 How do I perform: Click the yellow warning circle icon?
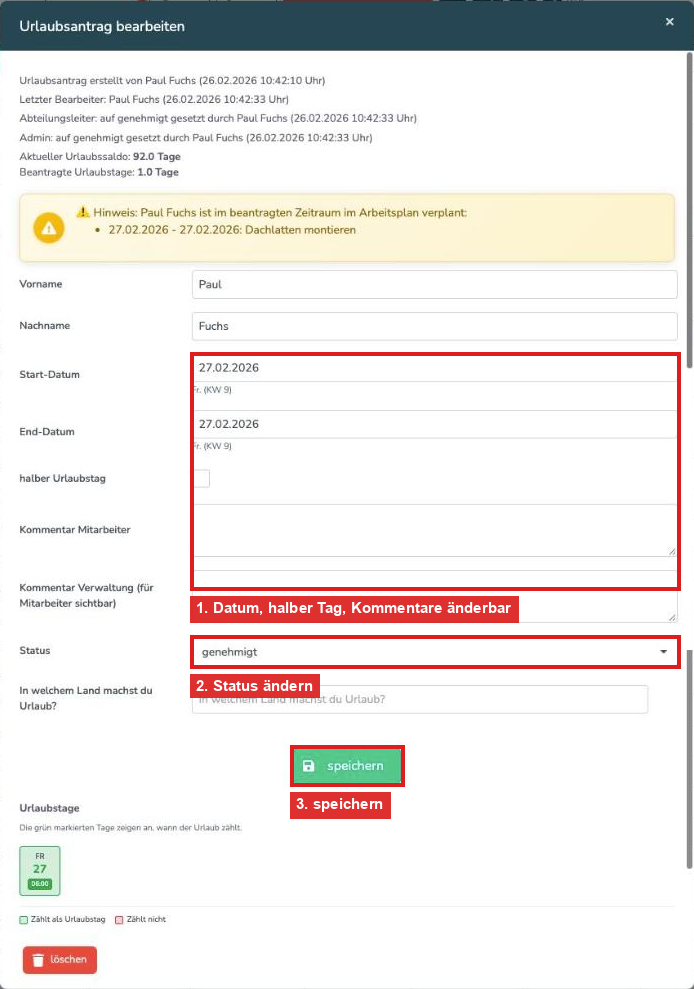(49, 228)
